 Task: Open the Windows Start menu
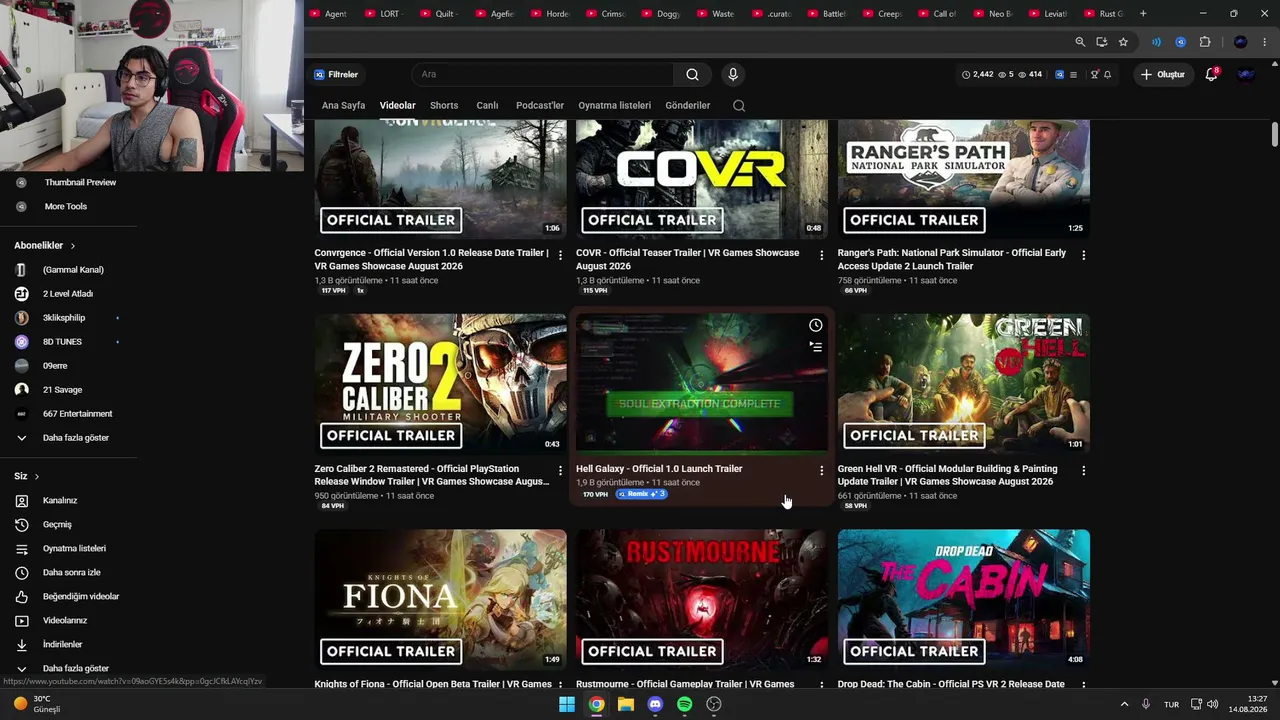pyautogui.click(x=567, y=704)
